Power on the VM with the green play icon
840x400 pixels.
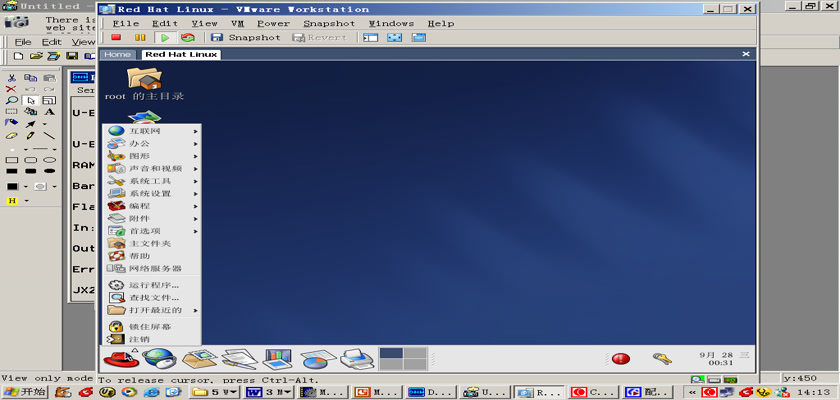coord(165,37)
